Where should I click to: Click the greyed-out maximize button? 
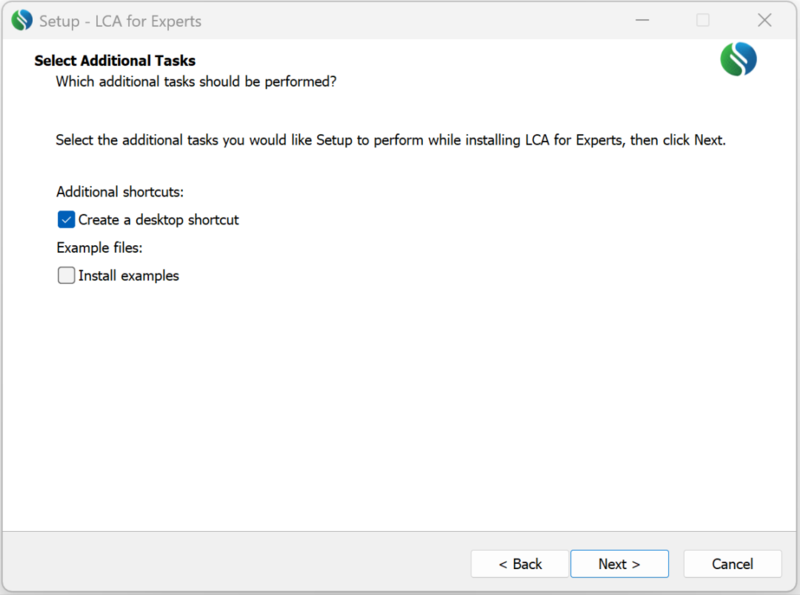pyautogui.click(x=703, y=20)
